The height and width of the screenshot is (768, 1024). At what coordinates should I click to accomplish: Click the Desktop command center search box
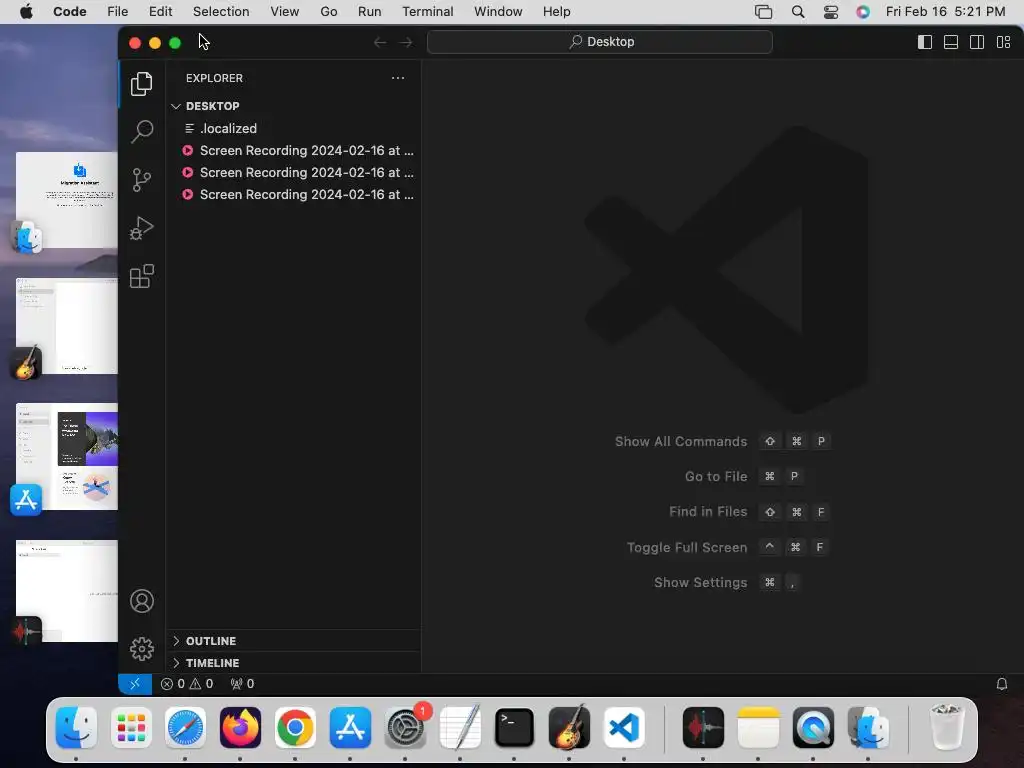click(x=600, y=42)
